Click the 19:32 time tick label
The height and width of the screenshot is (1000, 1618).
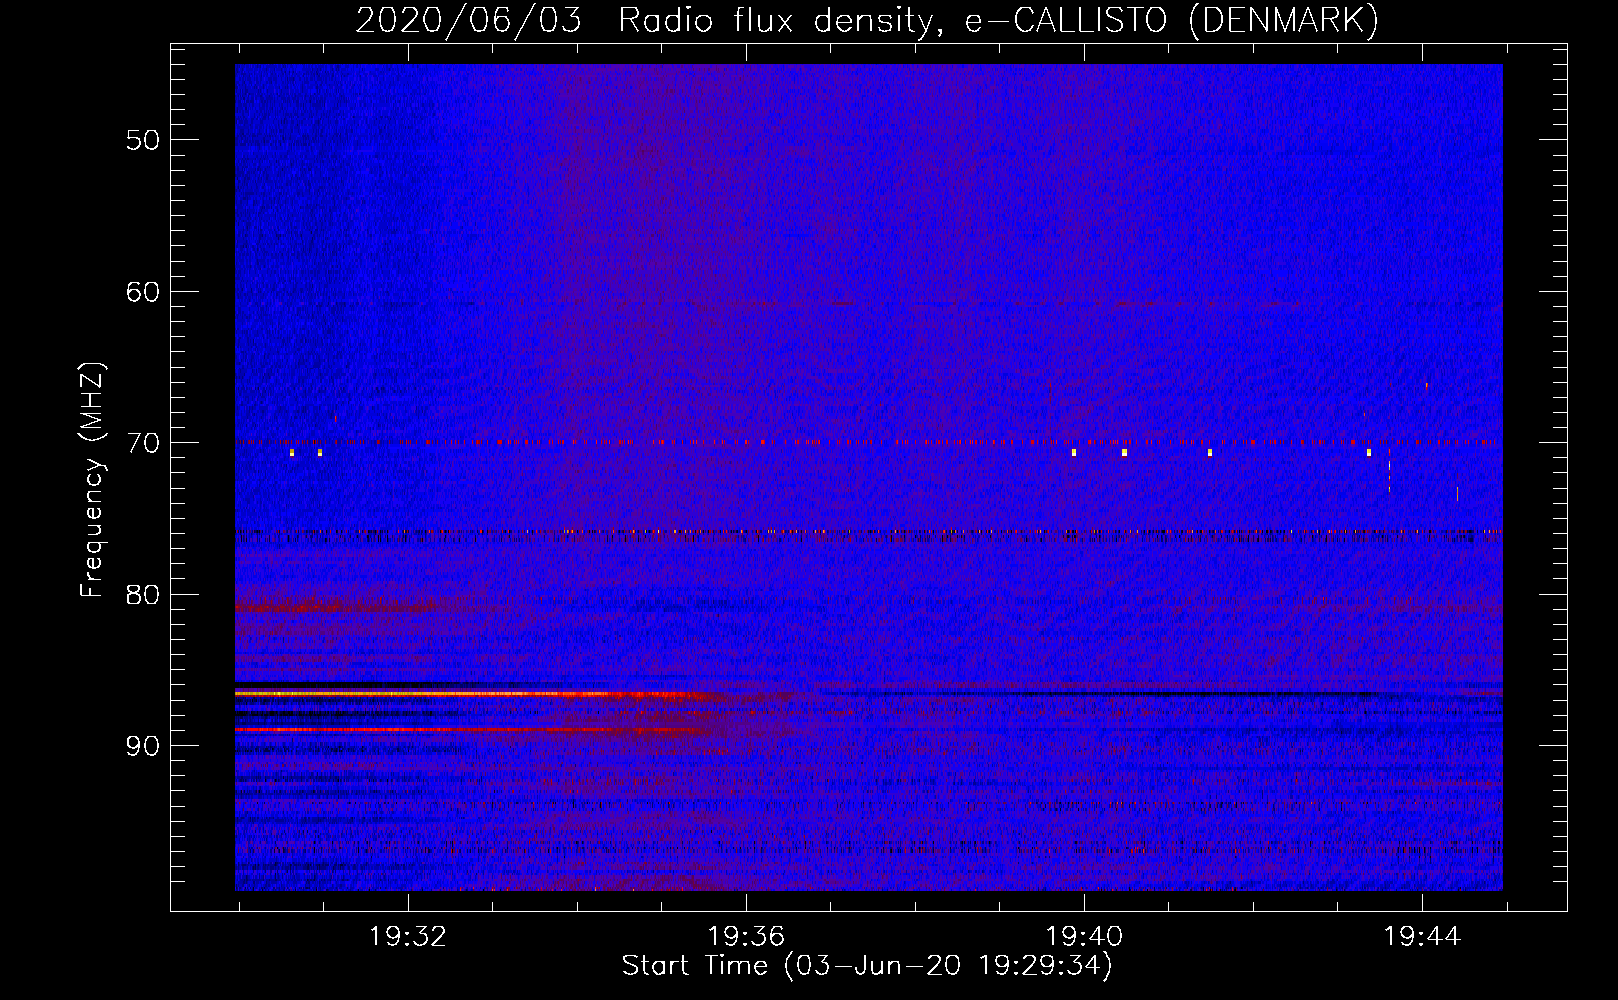coord(408,937)
